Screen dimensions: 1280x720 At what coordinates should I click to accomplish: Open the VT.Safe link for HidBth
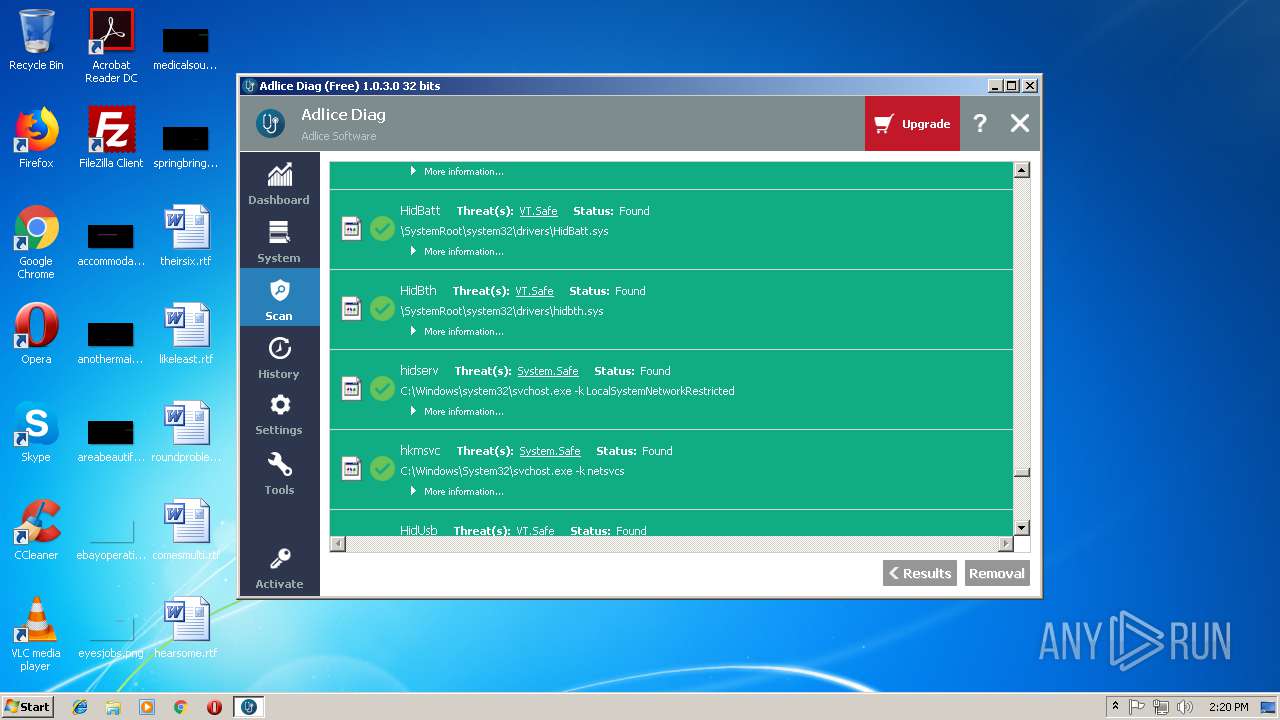pos(534,291)
